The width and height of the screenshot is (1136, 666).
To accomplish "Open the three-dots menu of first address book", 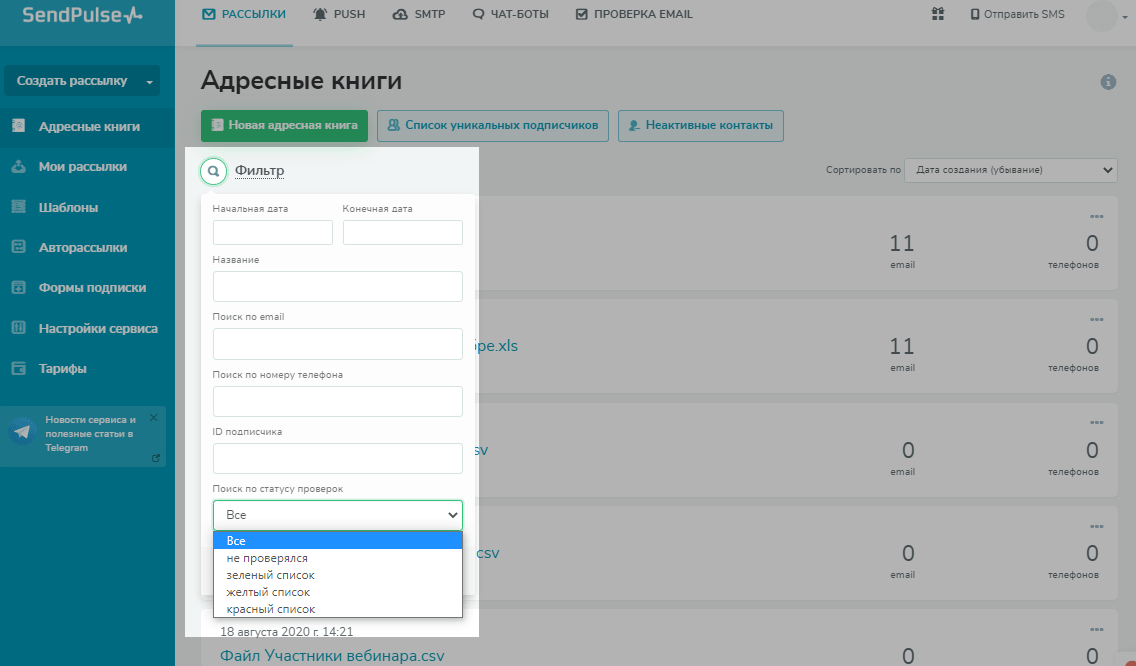I will pos(1096,217).
